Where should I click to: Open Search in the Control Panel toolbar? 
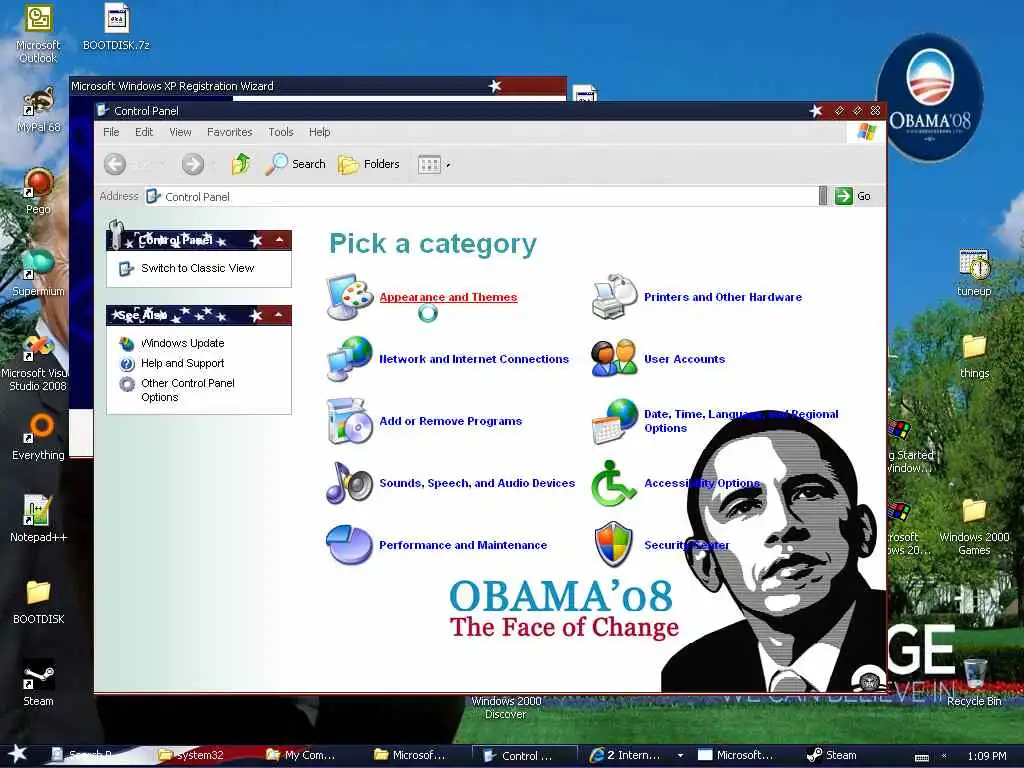(x=295, y=164)
